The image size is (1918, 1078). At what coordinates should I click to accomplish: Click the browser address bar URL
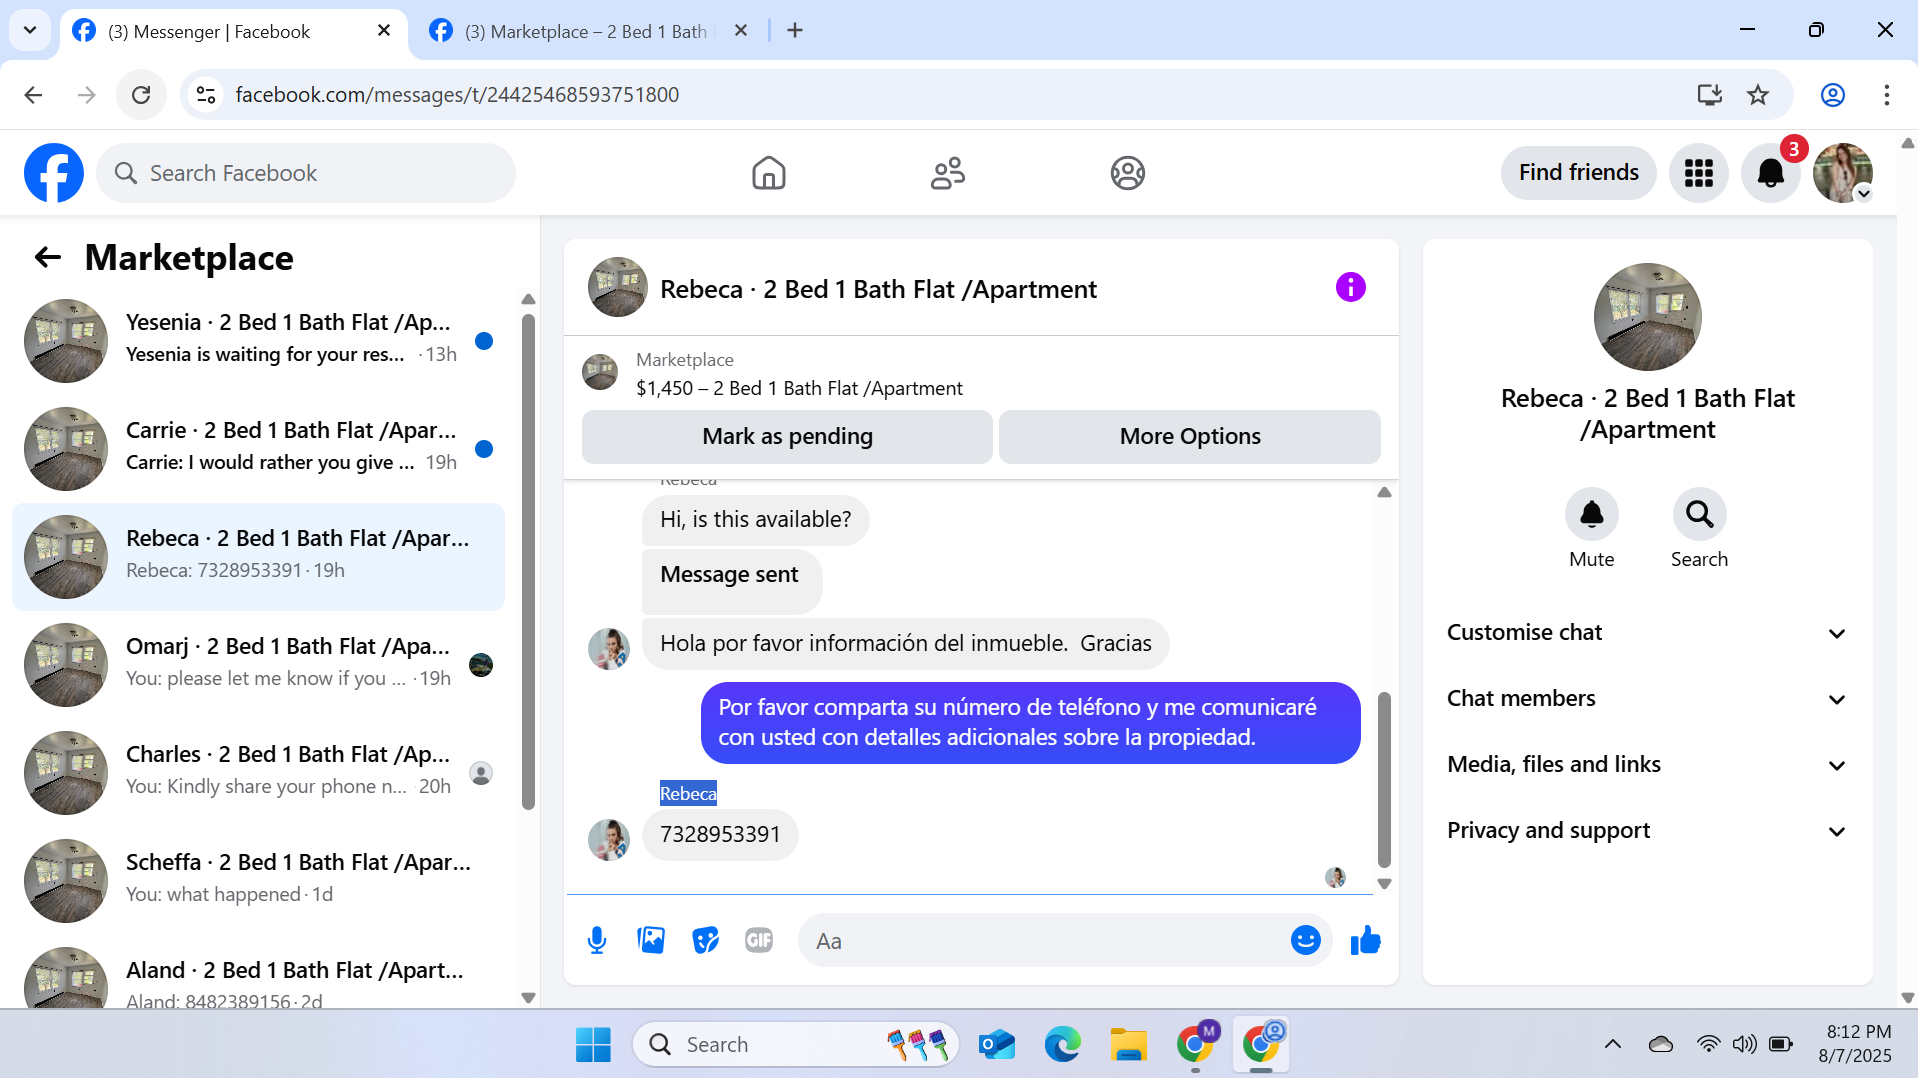click(457, 95)
